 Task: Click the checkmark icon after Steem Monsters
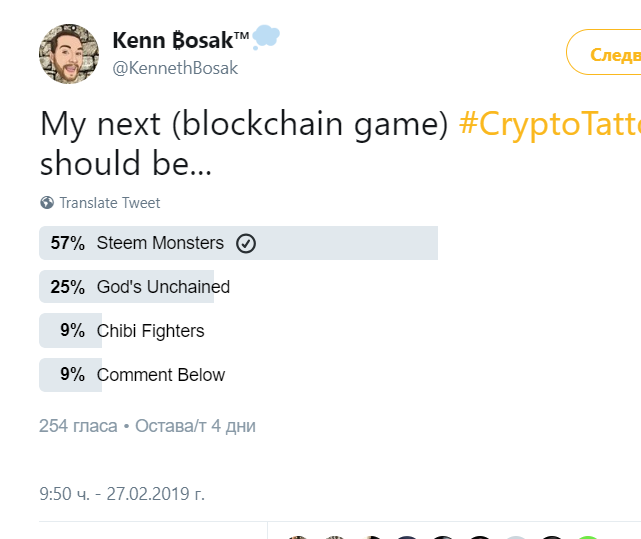pos(246,243)
